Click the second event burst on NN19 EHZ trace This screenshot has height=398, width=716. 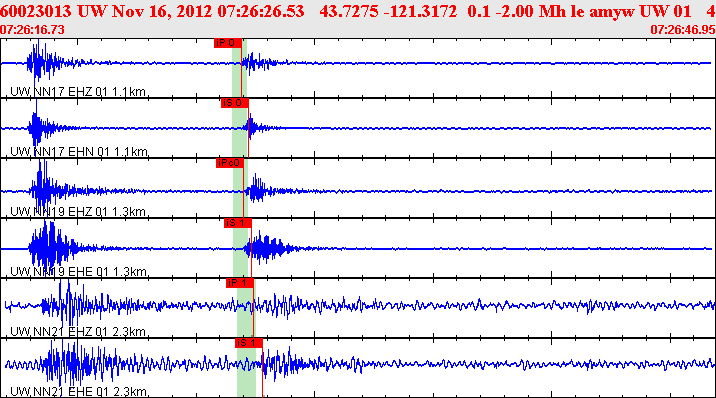258,189
